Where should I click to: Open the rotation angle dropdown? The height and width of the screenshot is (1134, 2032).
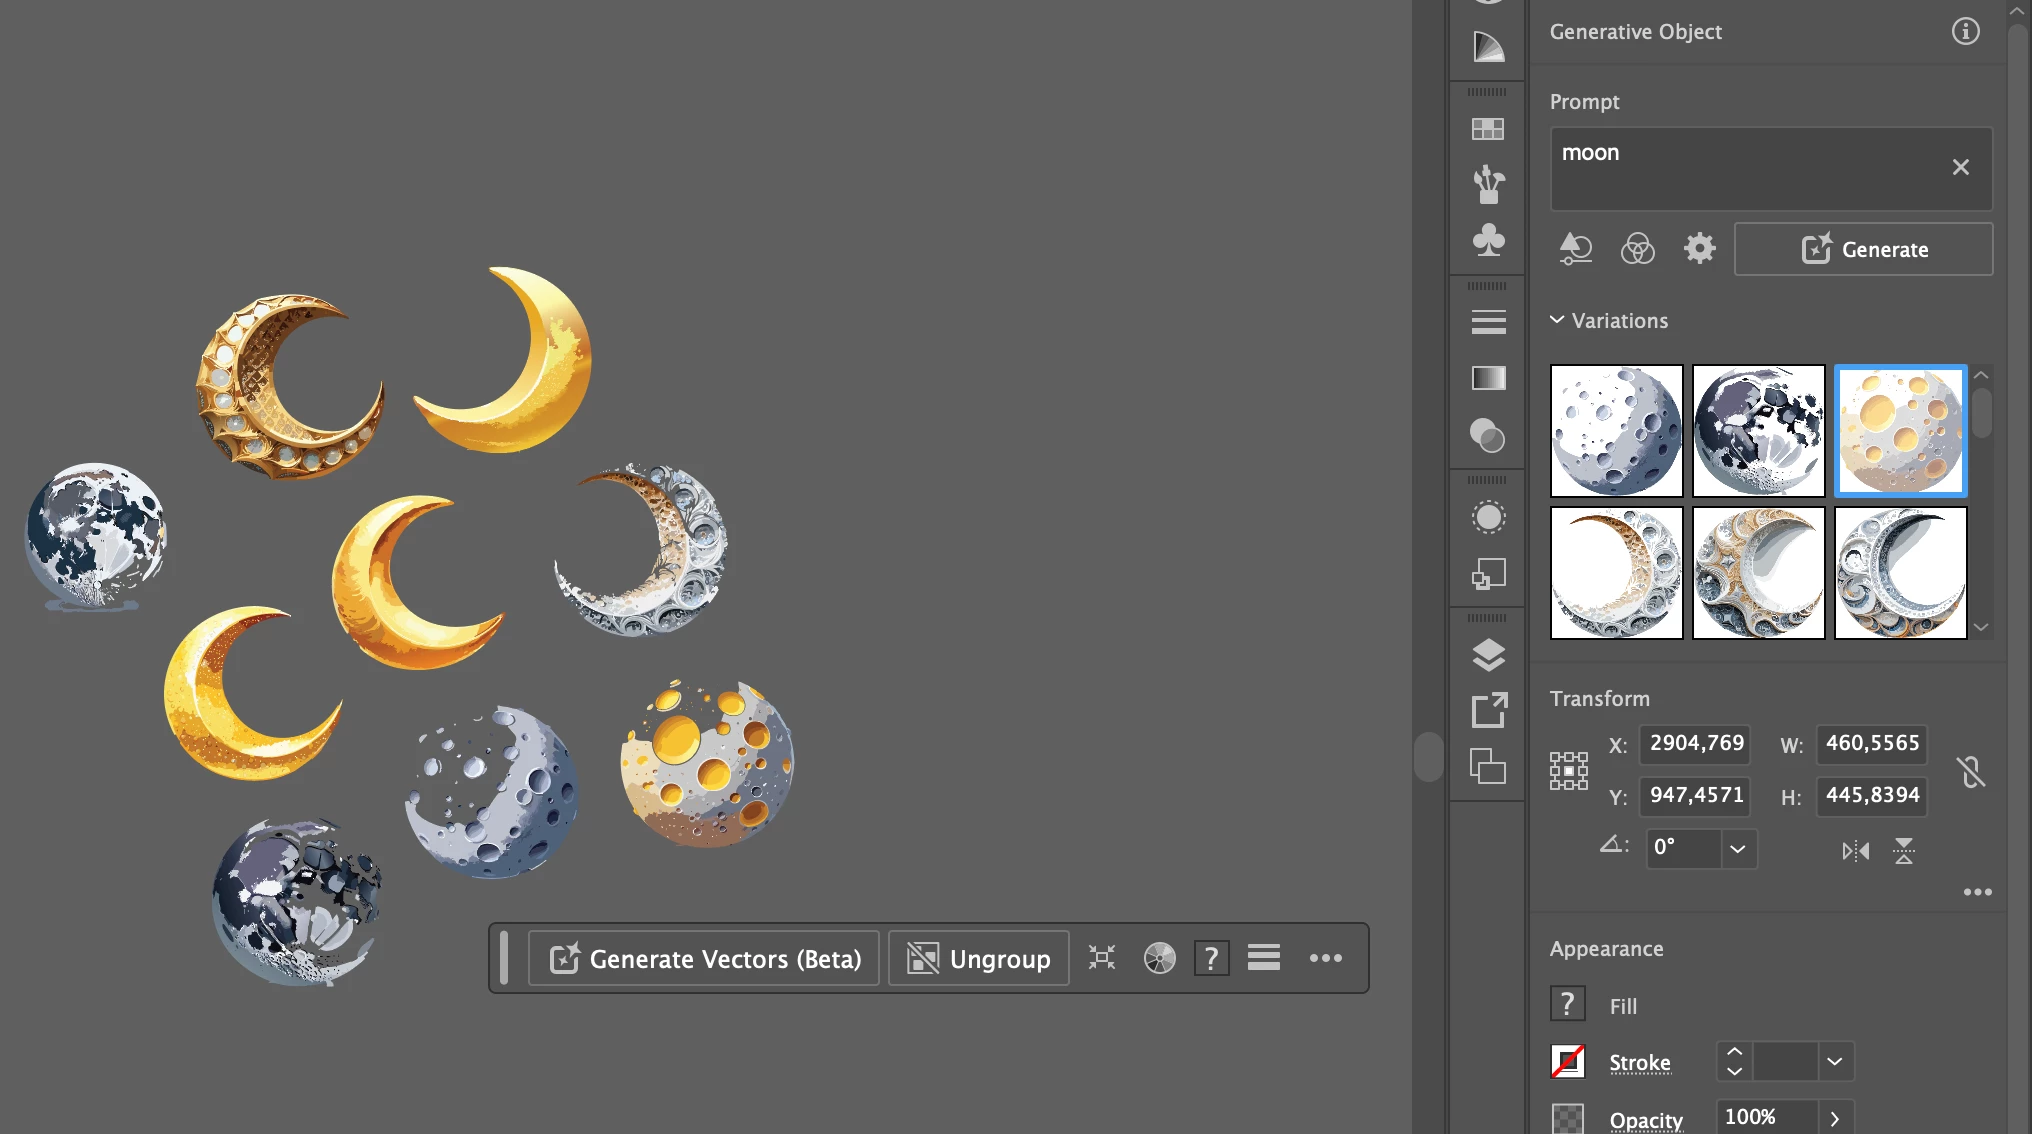point(1738,848)
